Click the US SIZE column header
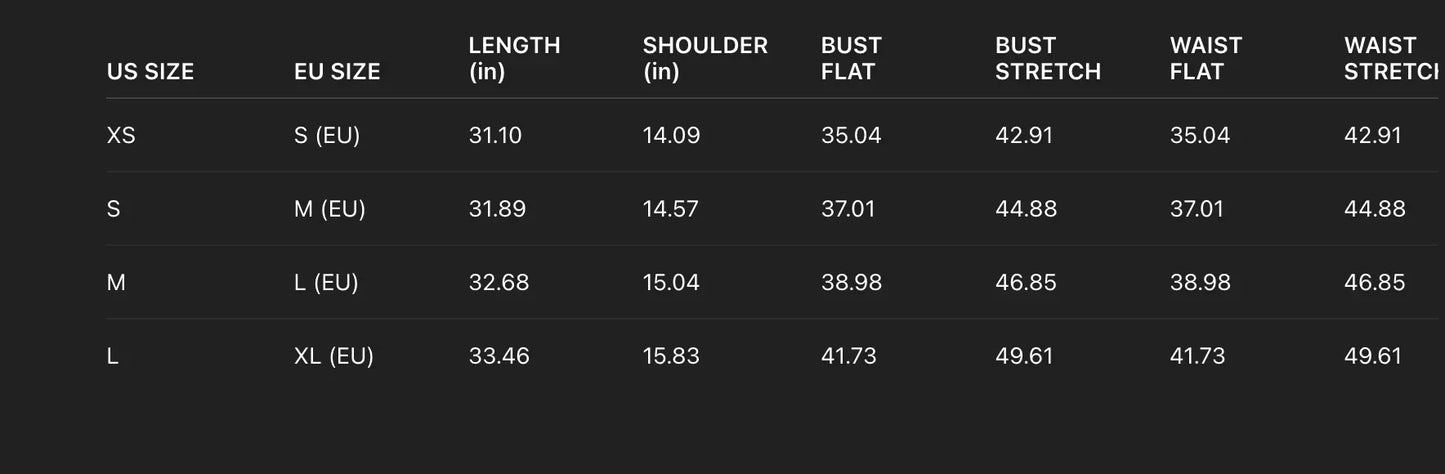The width and height of the screenshot is (1445, 474). [150, 72]
